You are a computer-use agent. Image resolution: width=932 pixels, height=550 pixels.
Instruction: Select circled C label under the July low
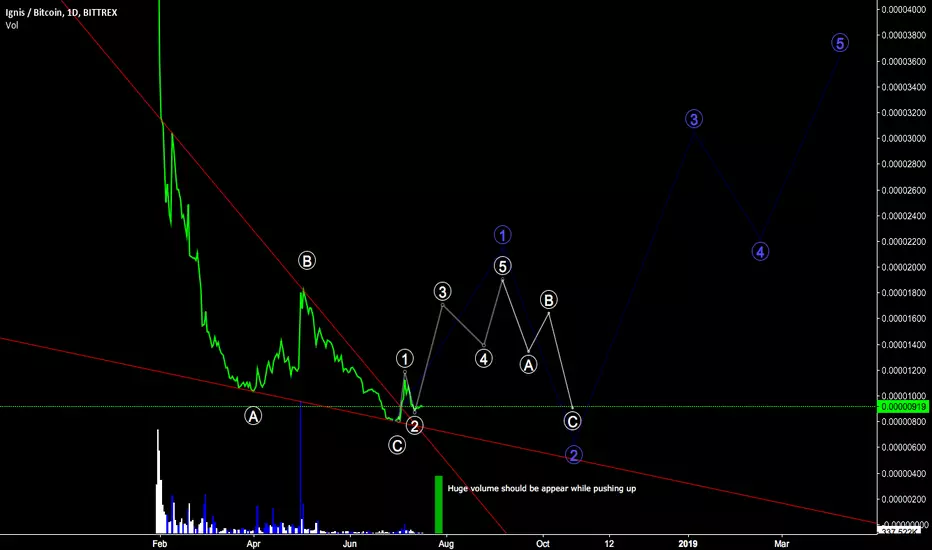[x=397, y=445]
